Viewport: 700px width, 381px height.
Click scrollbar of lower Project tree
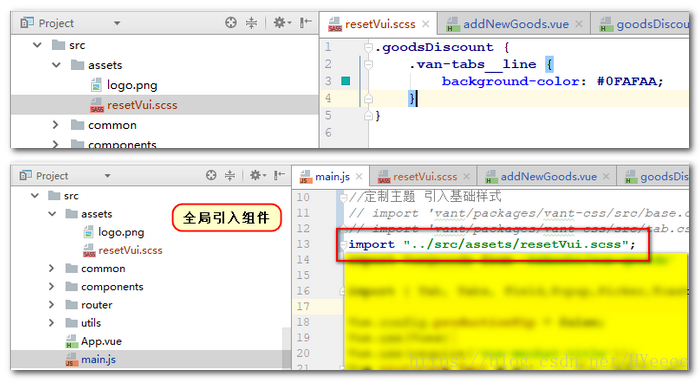click(286, 348)
